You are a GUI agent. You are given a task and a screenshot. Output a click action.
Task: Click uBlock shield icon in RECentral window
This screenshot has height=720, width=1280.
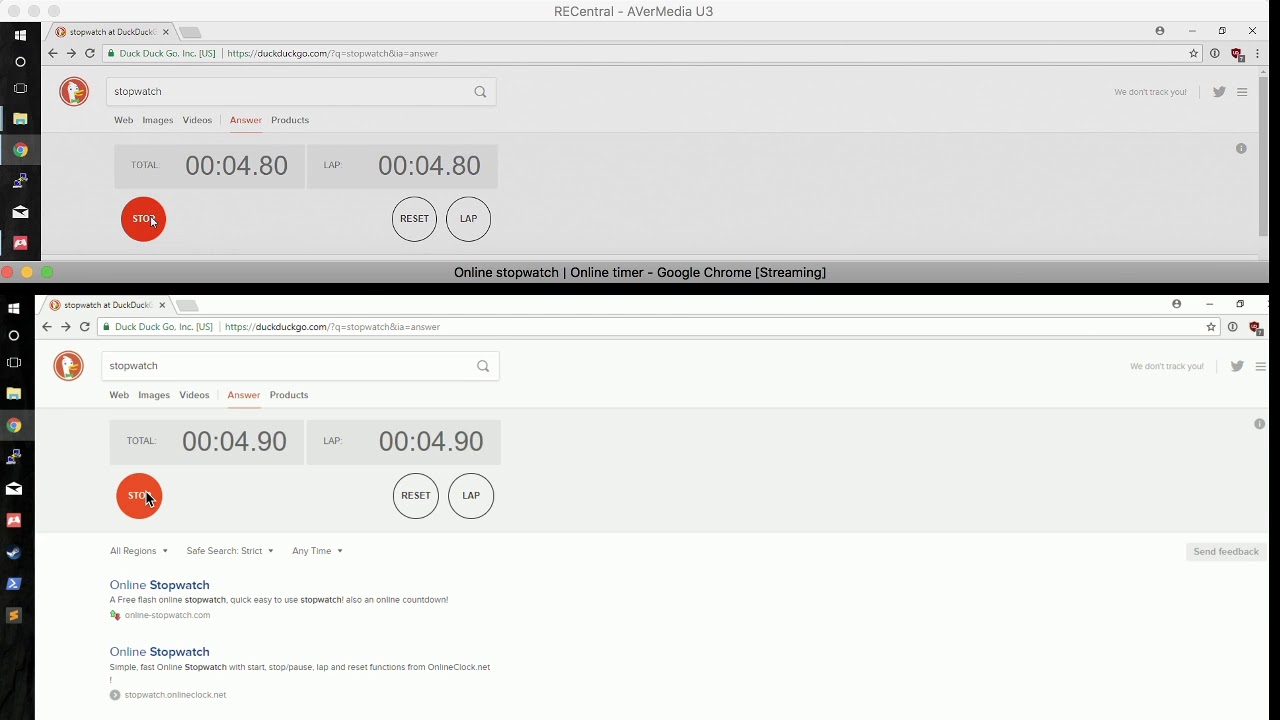[1237, 54]
